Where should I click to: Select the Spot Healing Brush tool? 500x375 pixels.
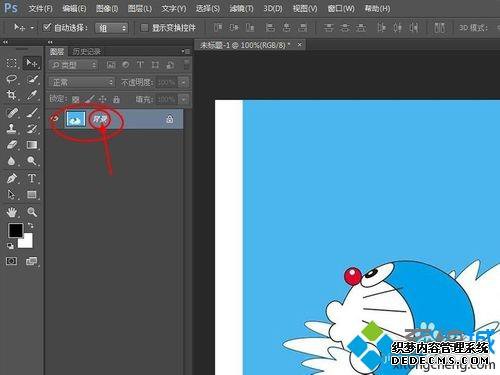[12, 112]
